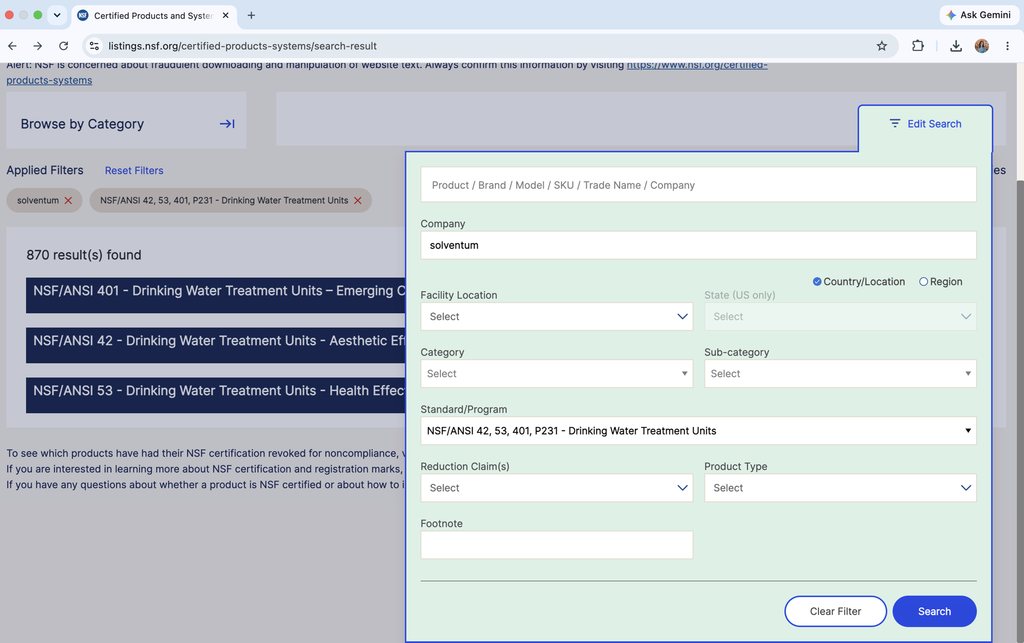Click the Company field containing solventum
Screen dimensions: 1024x643
pos(698,245)
